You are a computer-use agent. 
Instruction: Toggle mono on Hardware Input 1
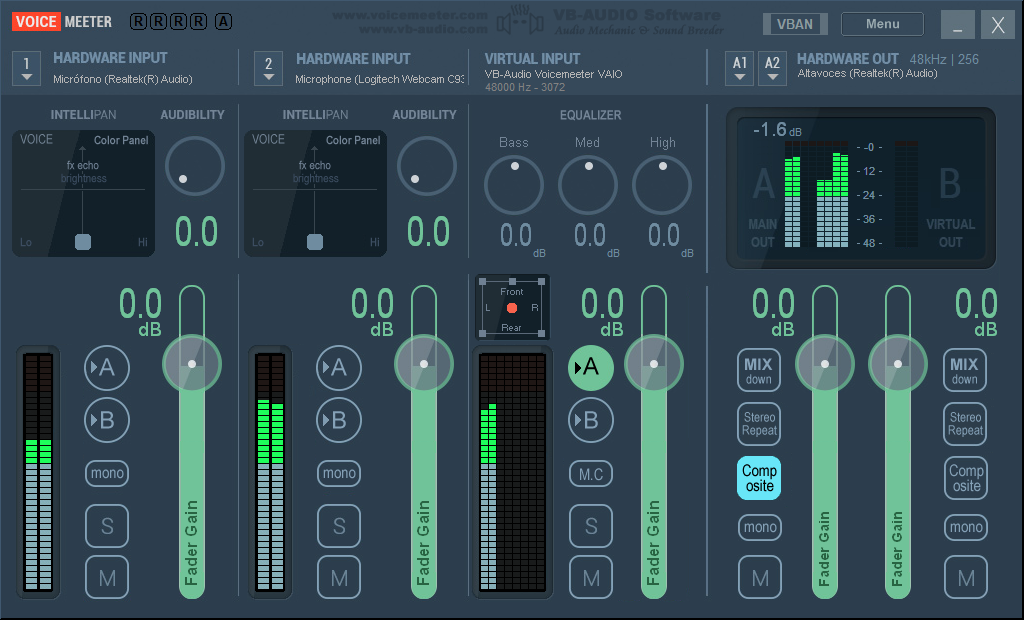tap(106, 473)
